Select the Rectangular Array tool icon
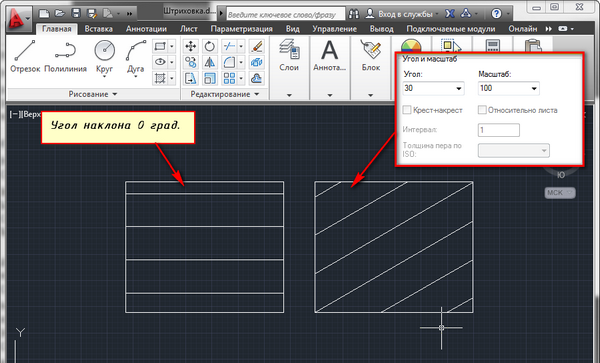The image size is (600, 363). tap(229, 78)
